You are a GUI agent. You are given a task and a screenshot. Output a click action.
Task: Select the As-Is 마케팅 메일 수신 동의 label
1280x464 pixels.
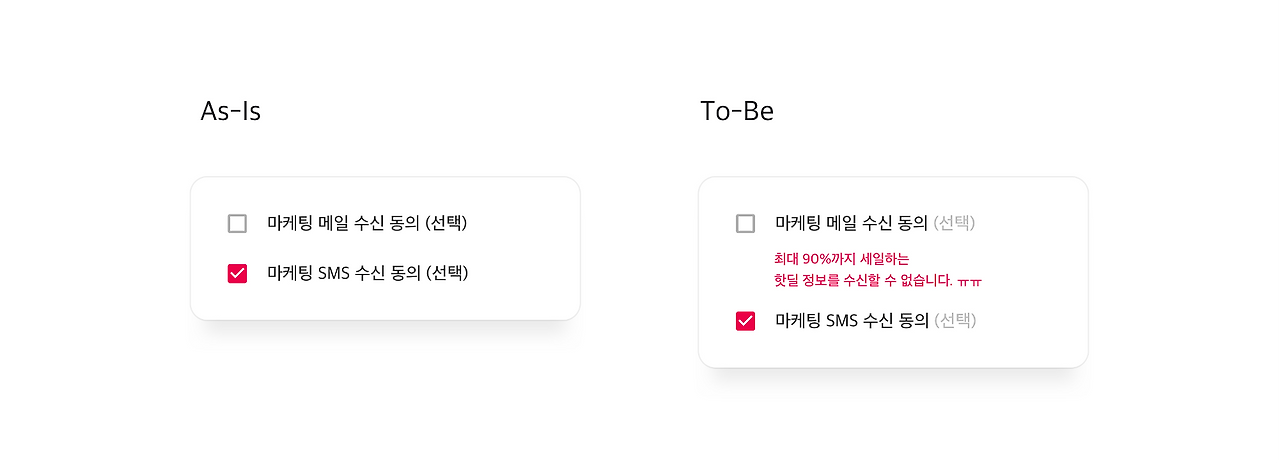click(x=344, y=223)
